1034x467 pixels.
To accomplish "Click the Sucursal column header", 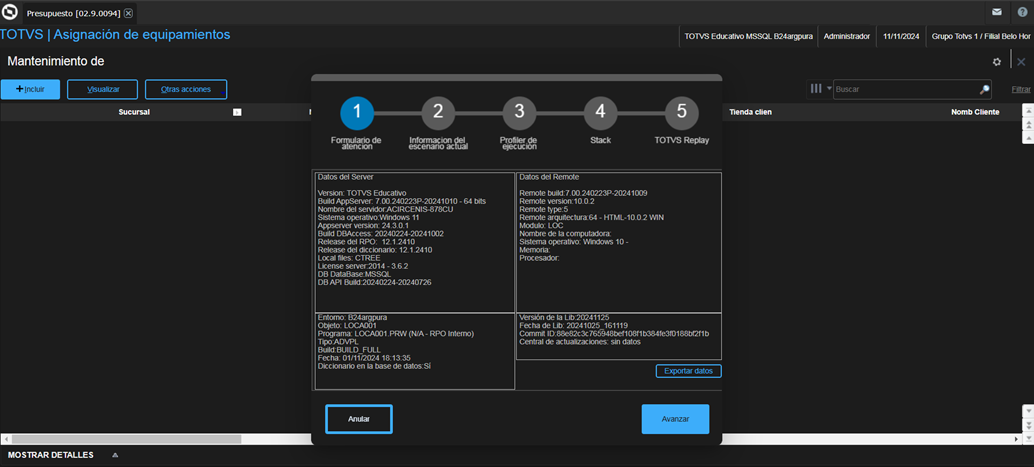I will pyautogui.click(x=134, y=112).
